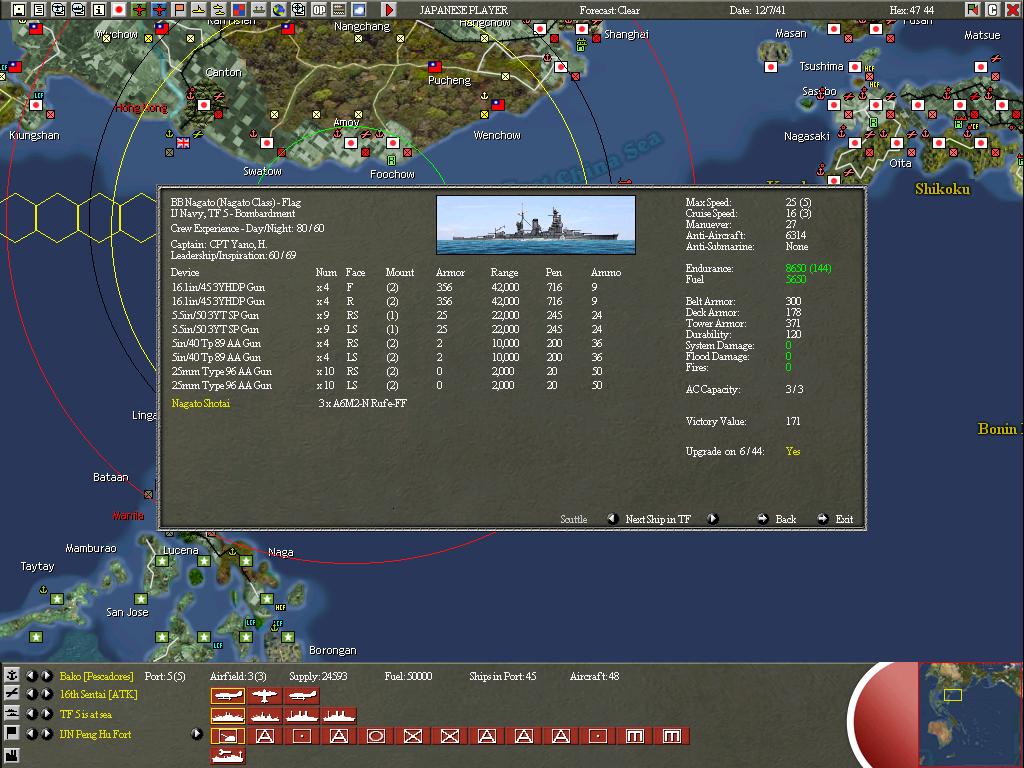Viewport: 1024px width, 768px height.
Task: Click Exit in ship info window
Action: tap(844, 519)
